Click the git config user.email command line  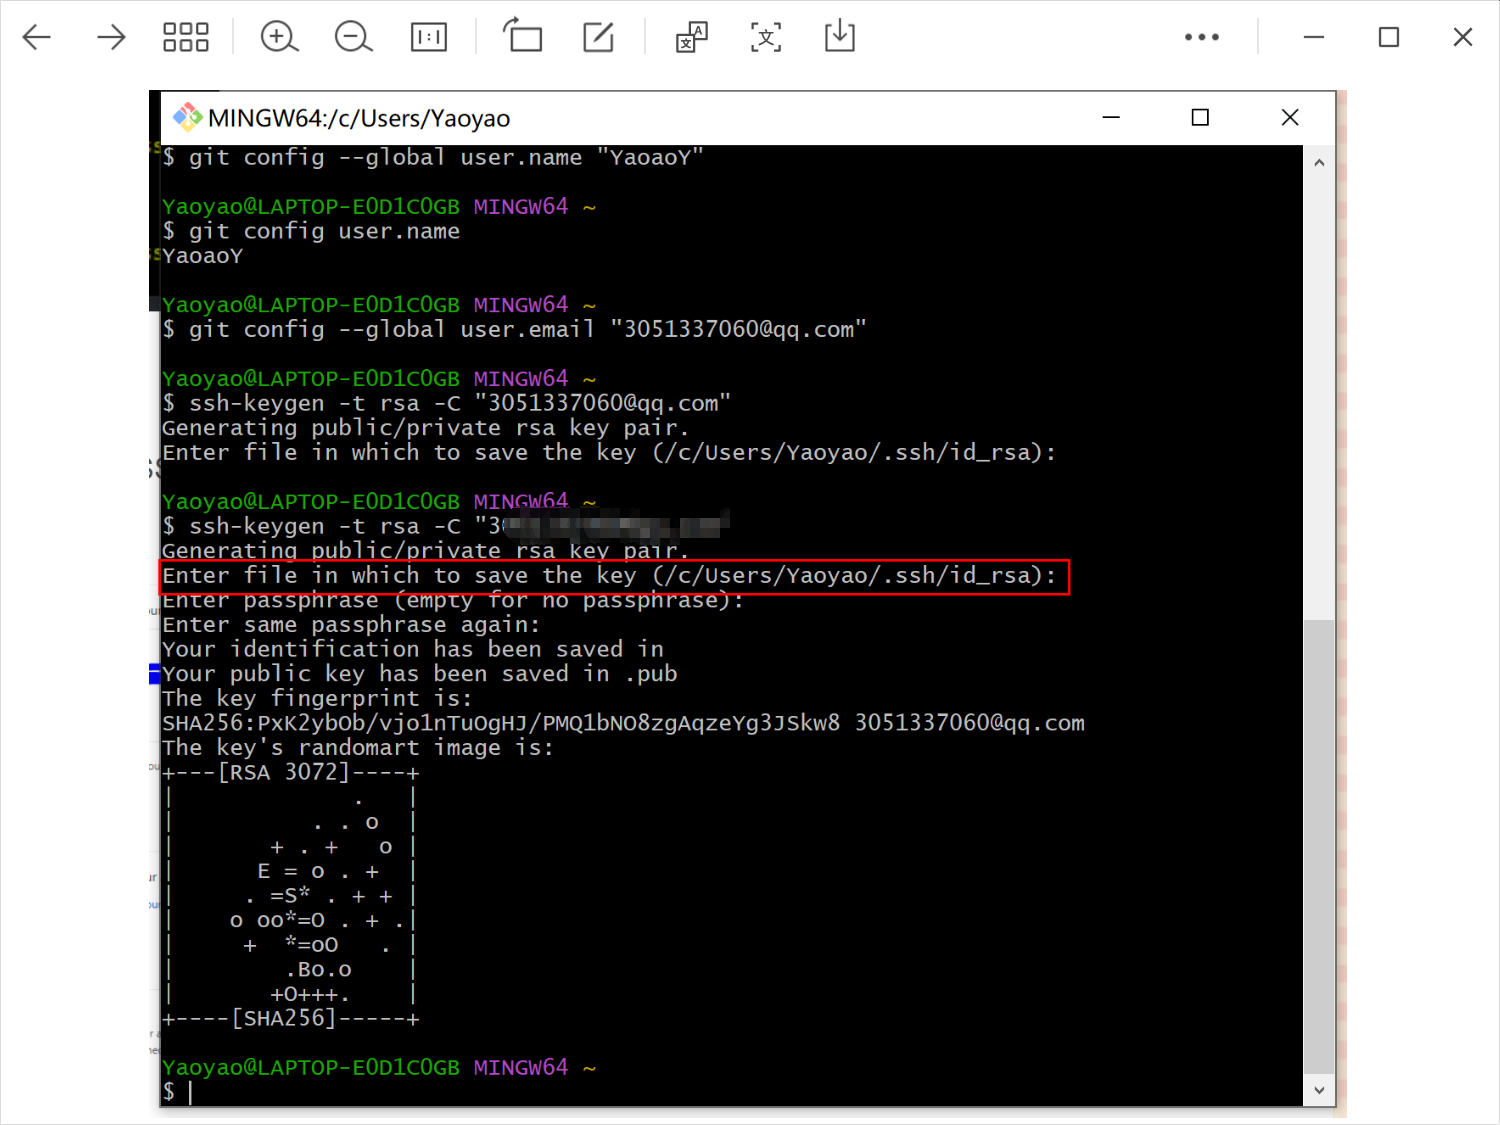pyautogui.click(x=514, y=329)
